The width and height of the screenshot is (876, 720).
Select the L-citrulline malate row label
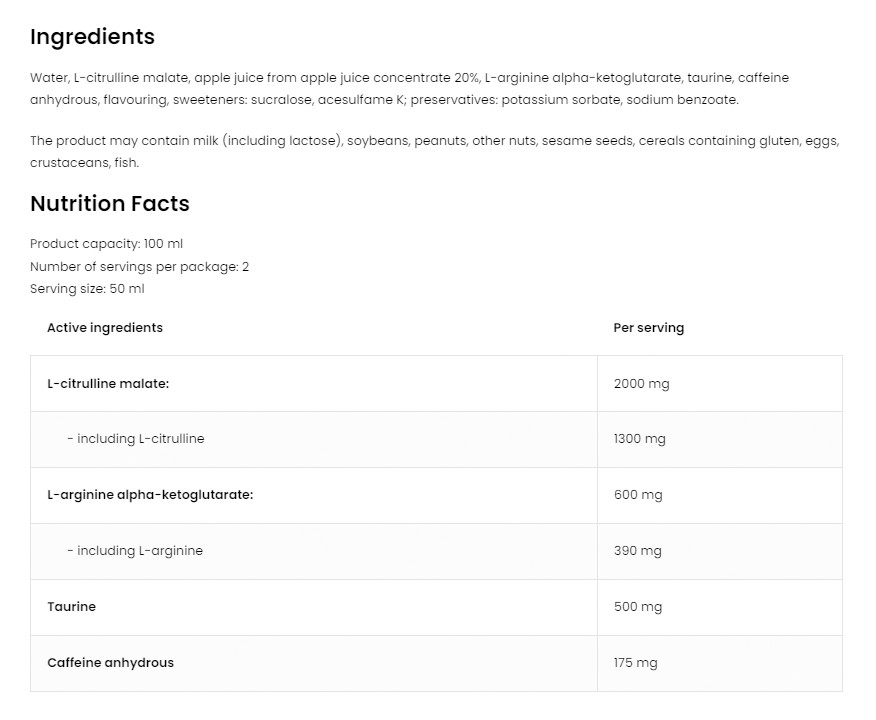(x=108, y=384)
